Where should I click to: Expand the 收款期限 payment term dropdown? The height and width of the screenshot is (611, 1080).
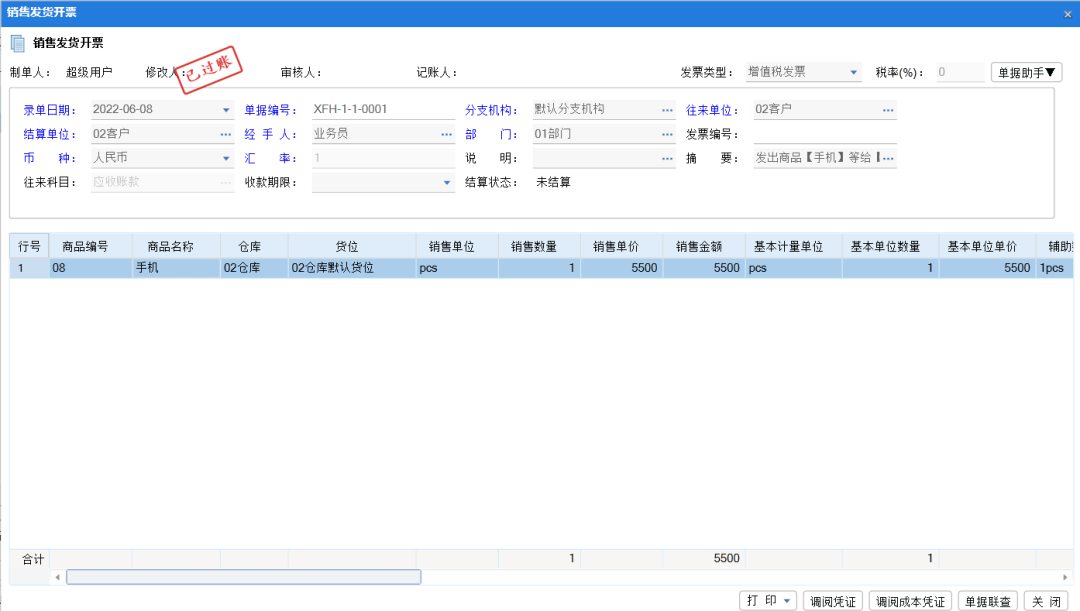(446, 181)
